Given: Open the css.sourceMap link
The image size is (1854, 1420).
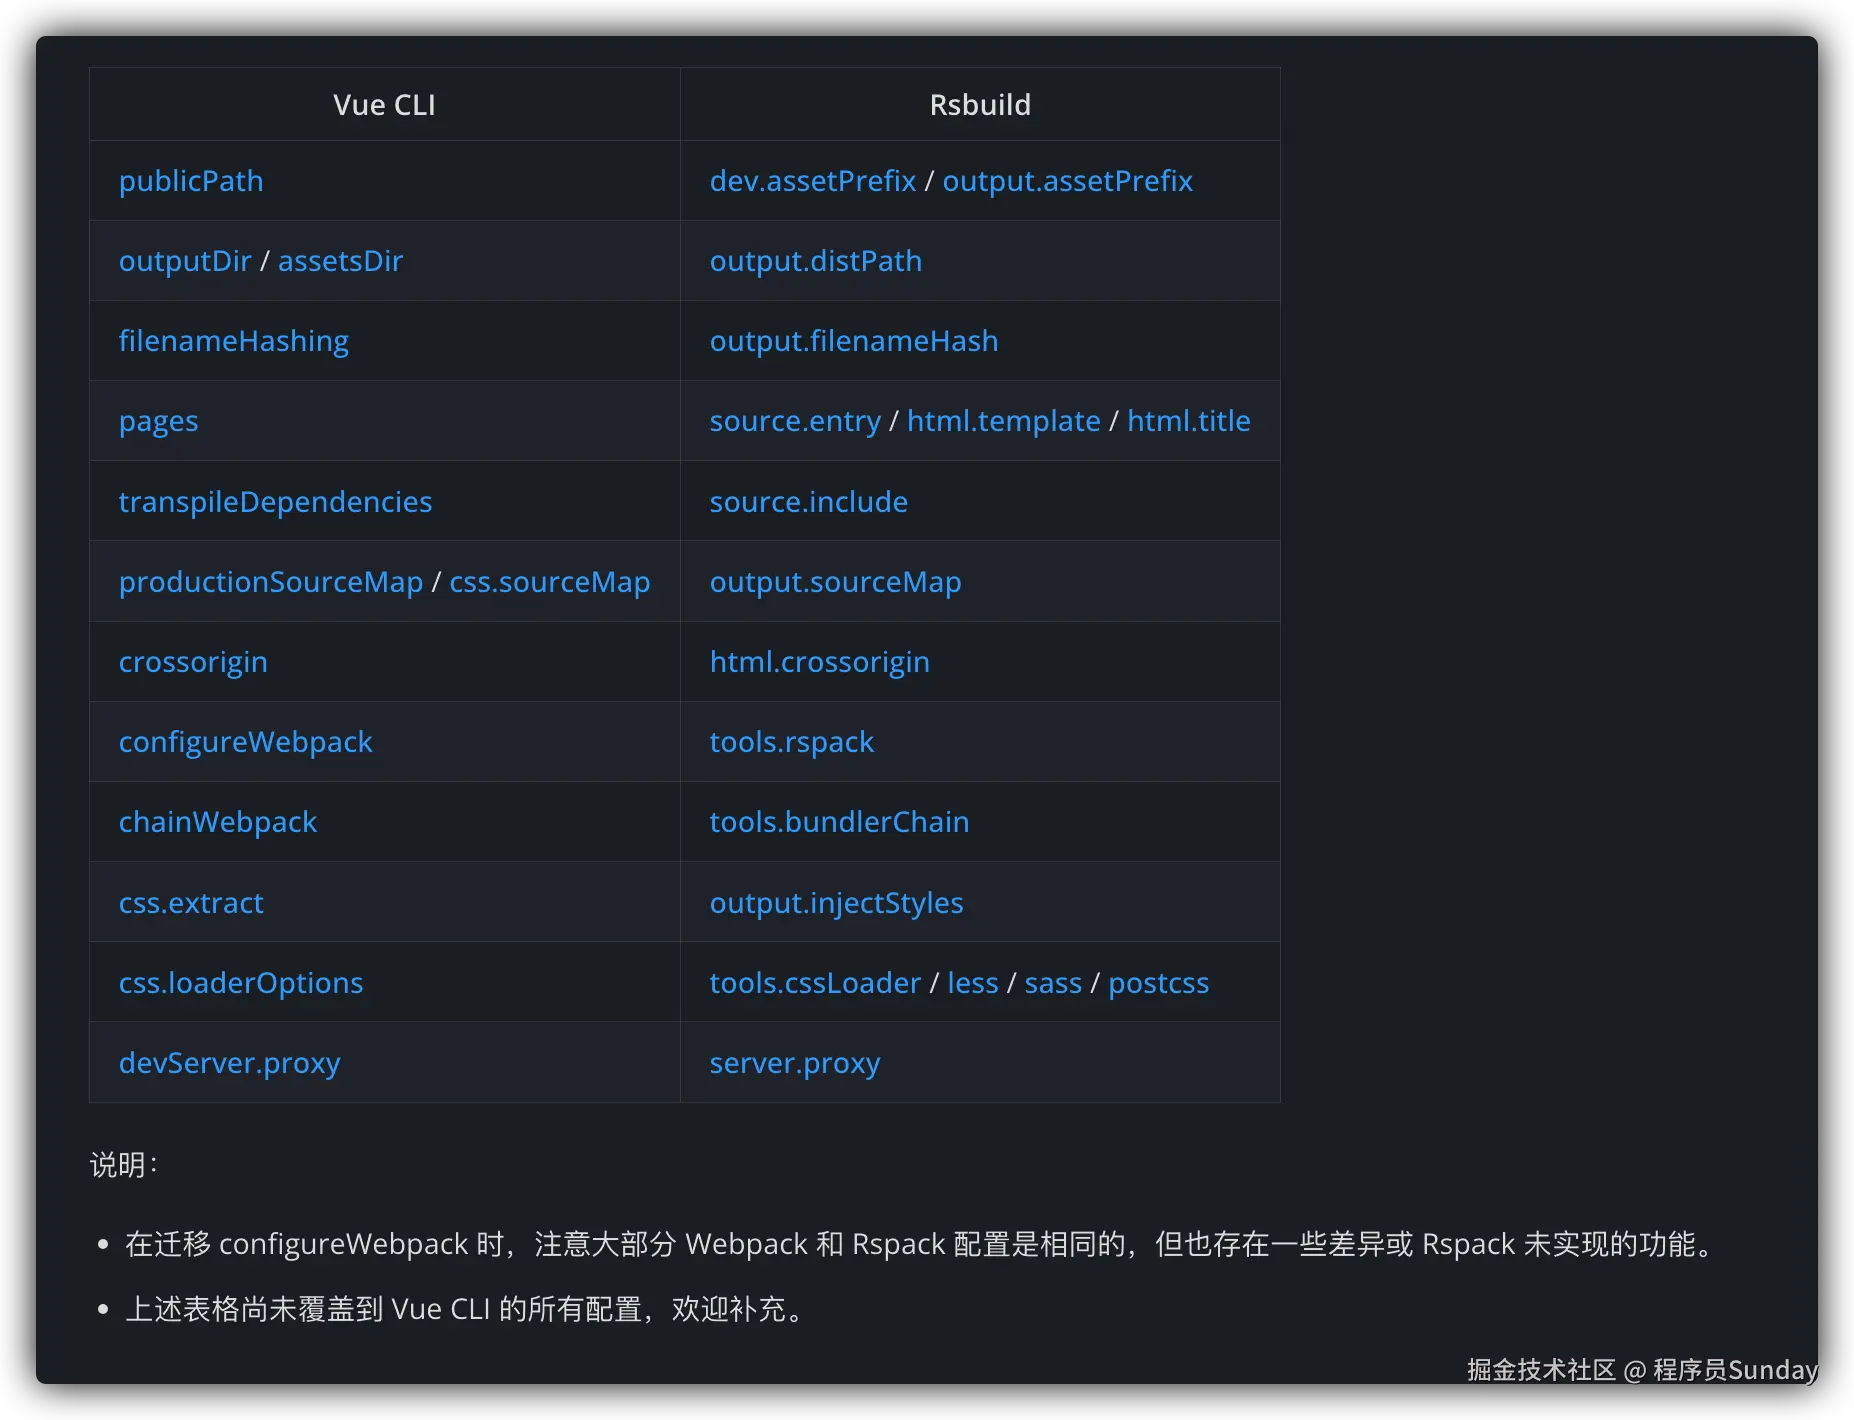Looking at the screenshot, I should click(550, 581).
